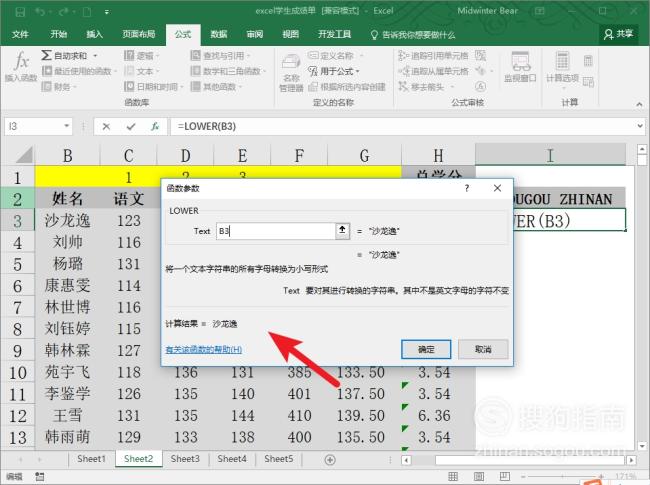
Task: Open Recently Used functions list
Action: pos(79,71)
